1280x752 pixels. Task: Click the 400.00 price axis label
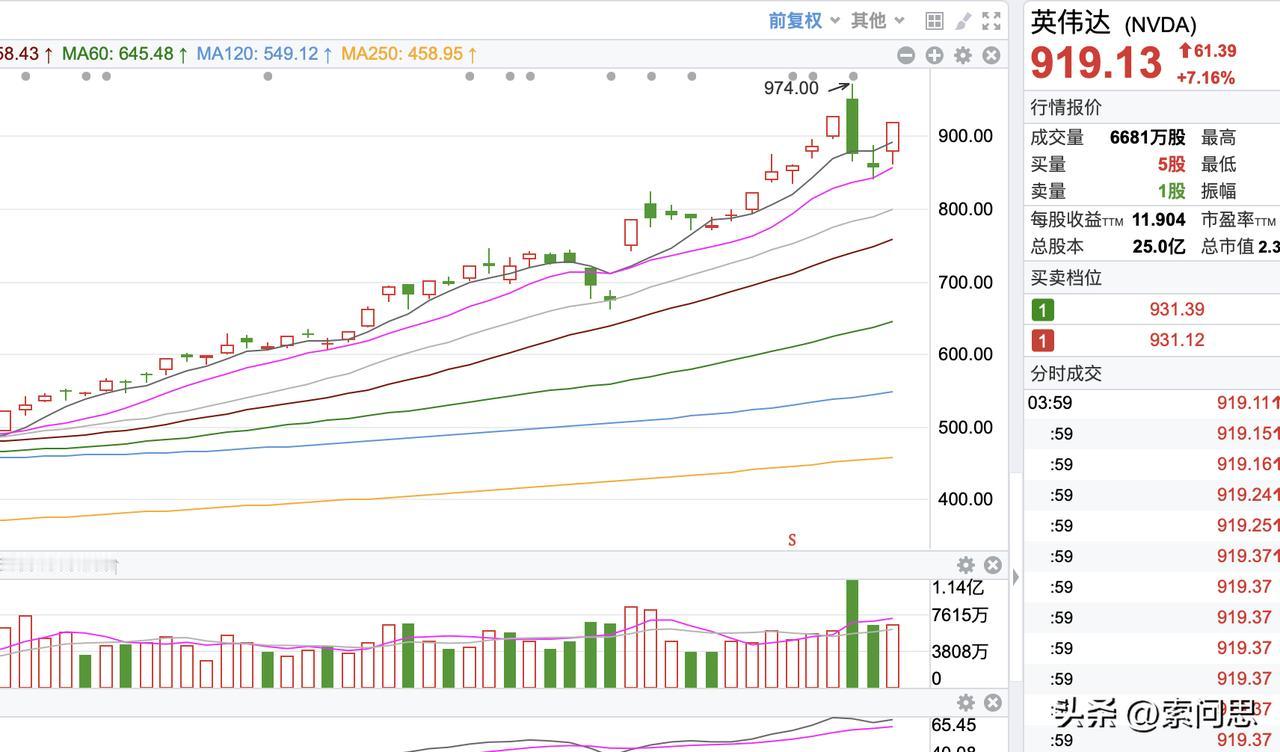965,499
